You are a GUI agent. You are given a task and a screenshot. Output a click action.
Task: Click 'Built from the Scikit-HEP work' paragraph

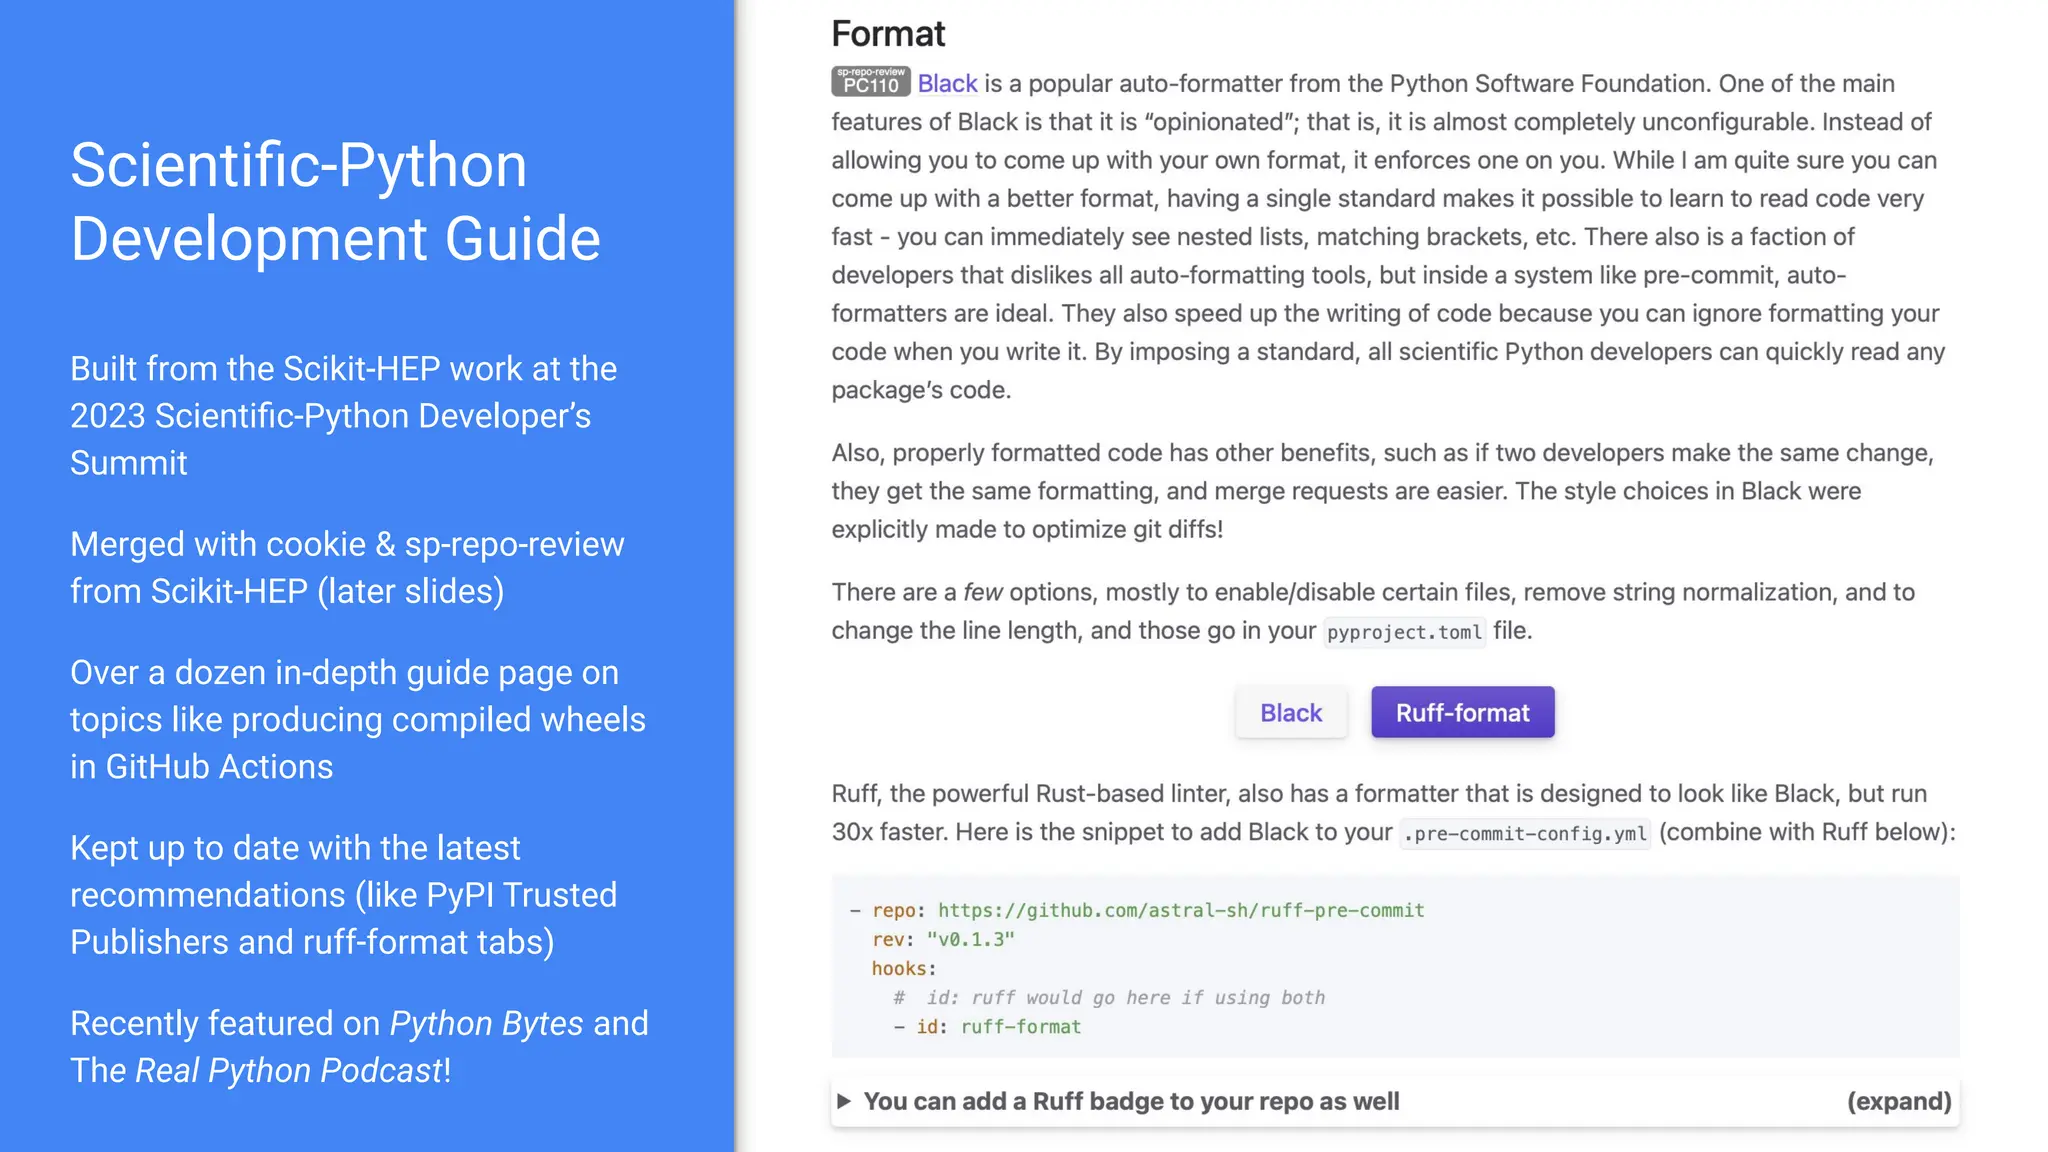344,416
